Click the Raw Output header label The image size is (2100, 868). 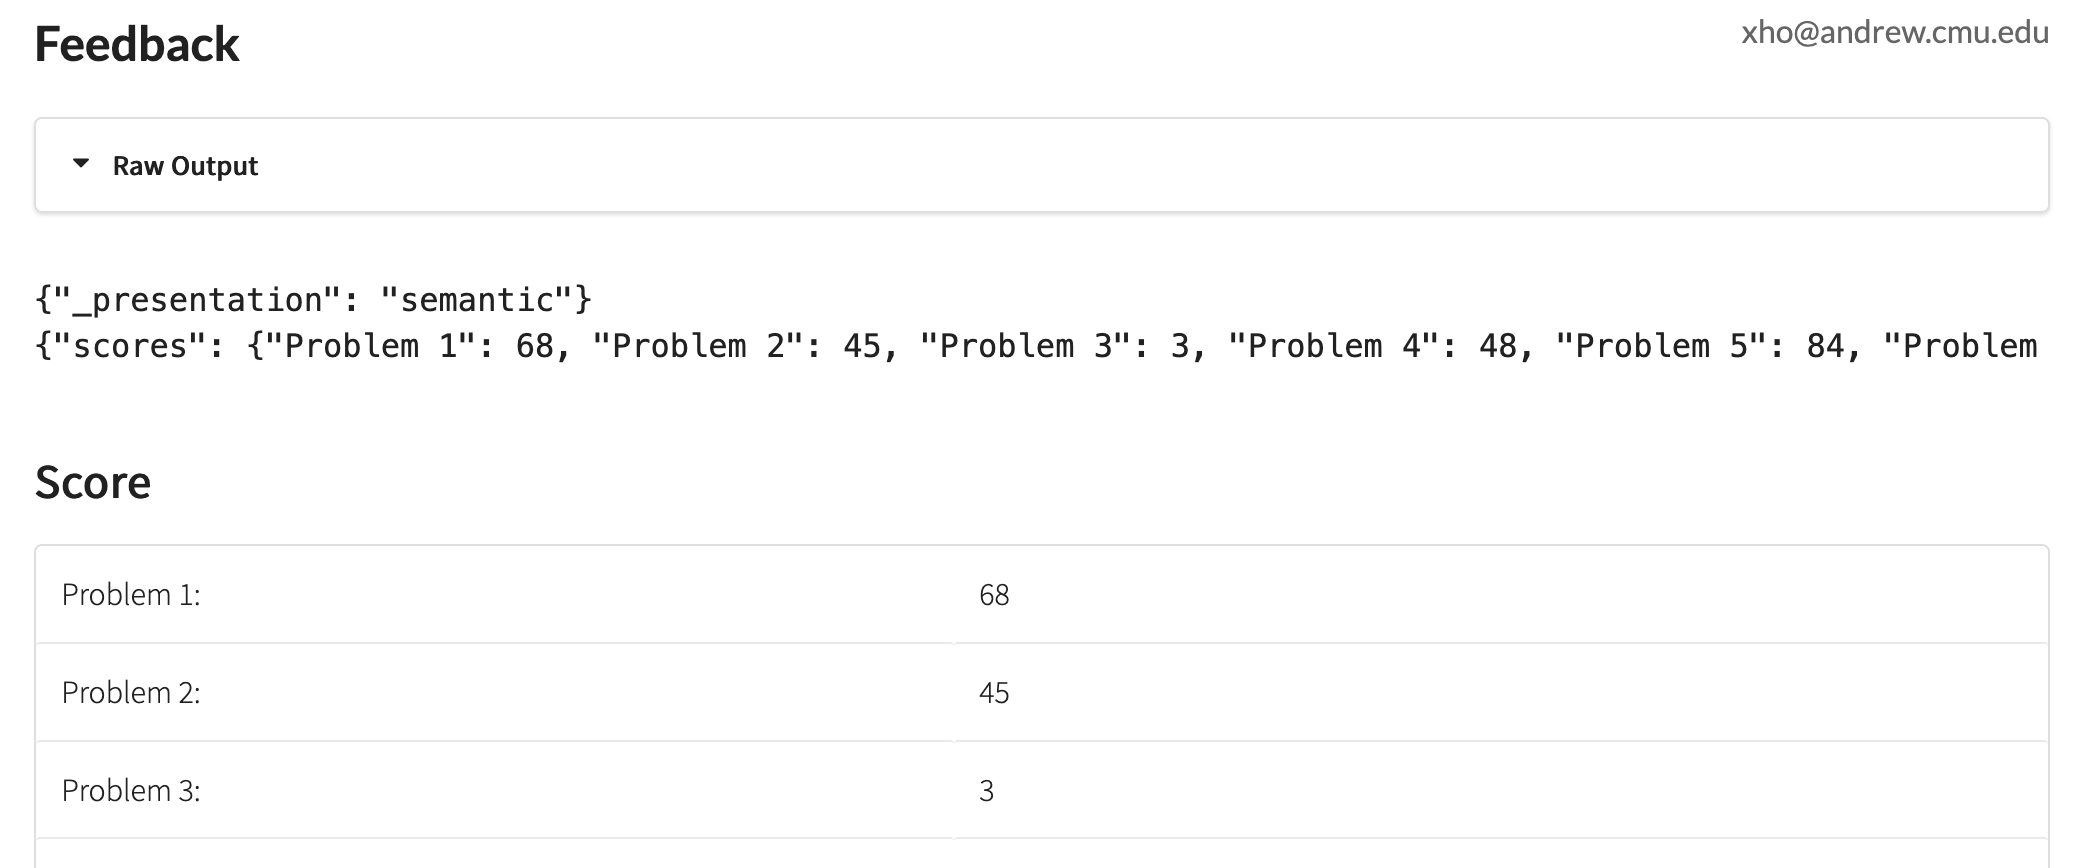tap(185, 165)
